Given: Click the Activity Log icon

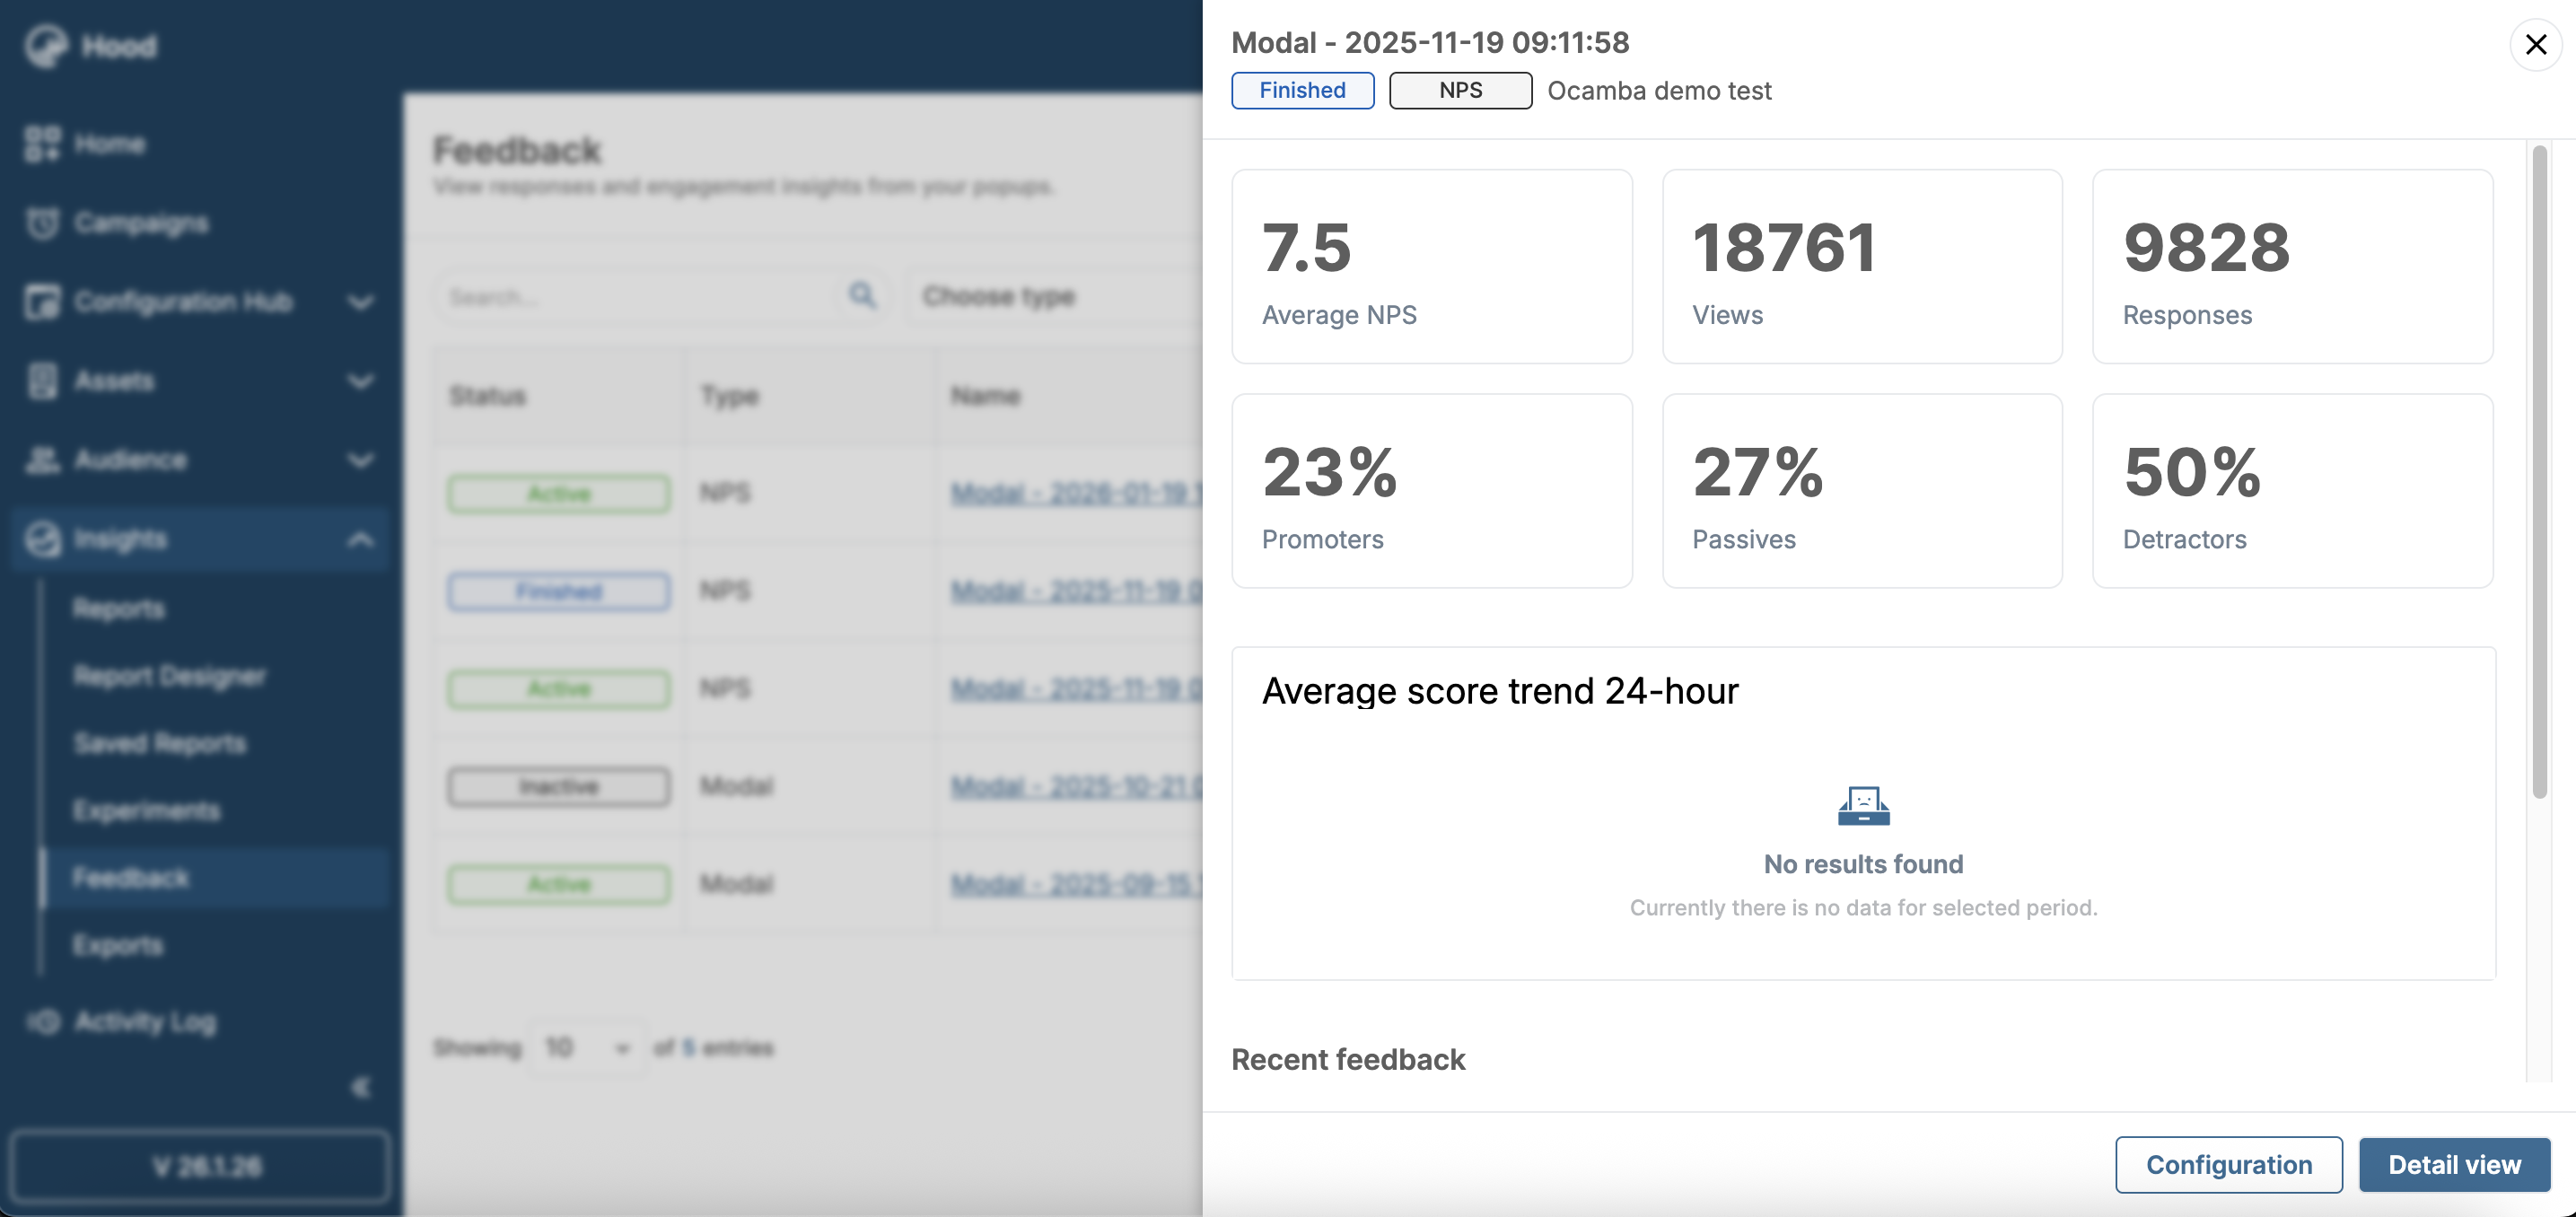Looking at the screenshot, I should pyautogui.click(x=44, y=1022).
